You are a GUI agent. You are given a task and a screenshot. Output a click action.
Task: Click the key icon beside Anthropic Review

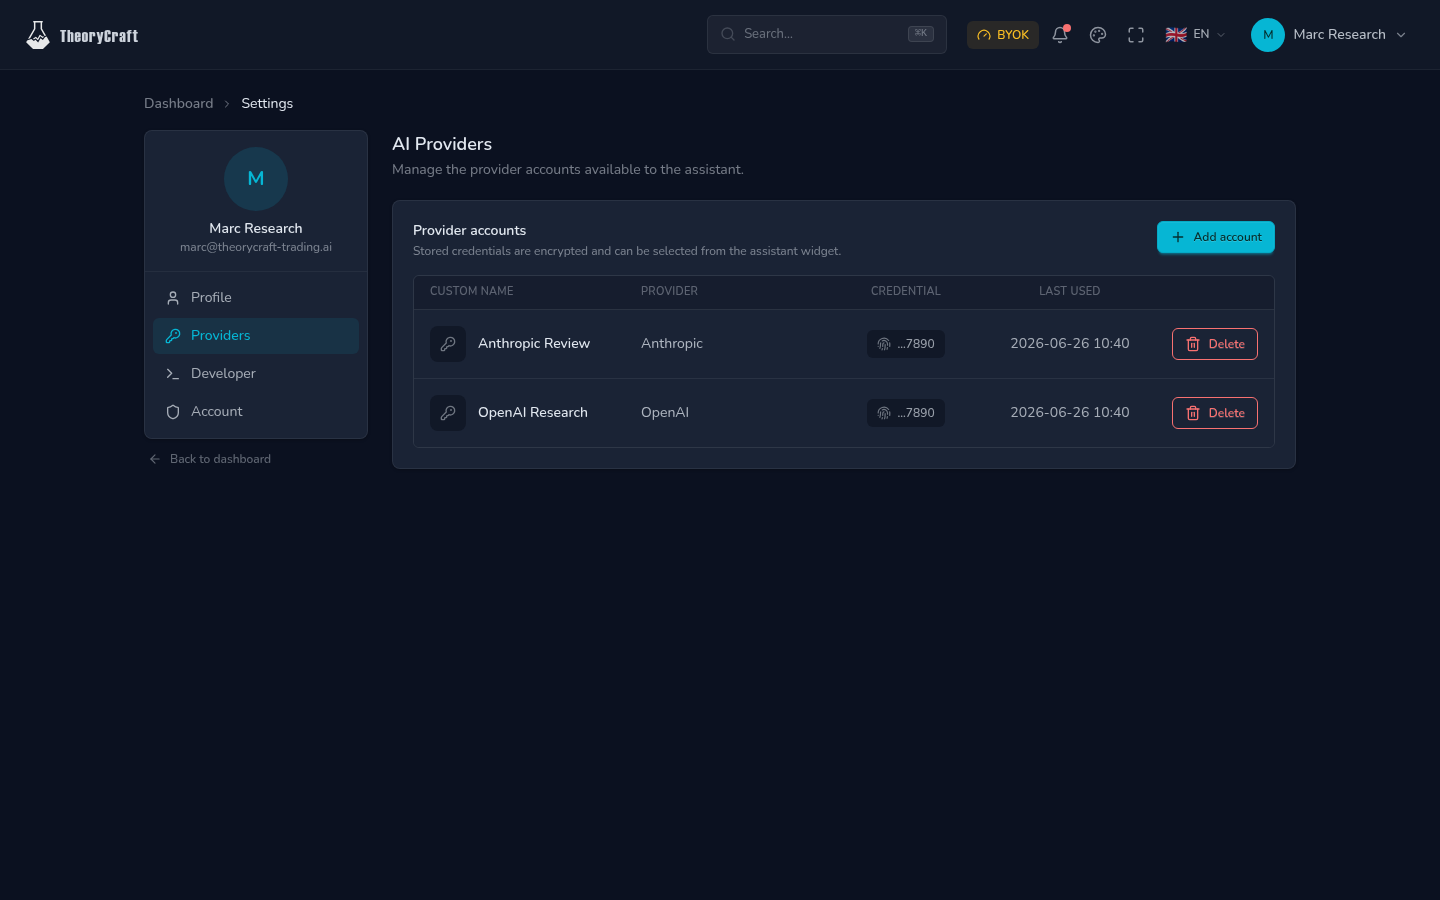coord(448,344)
